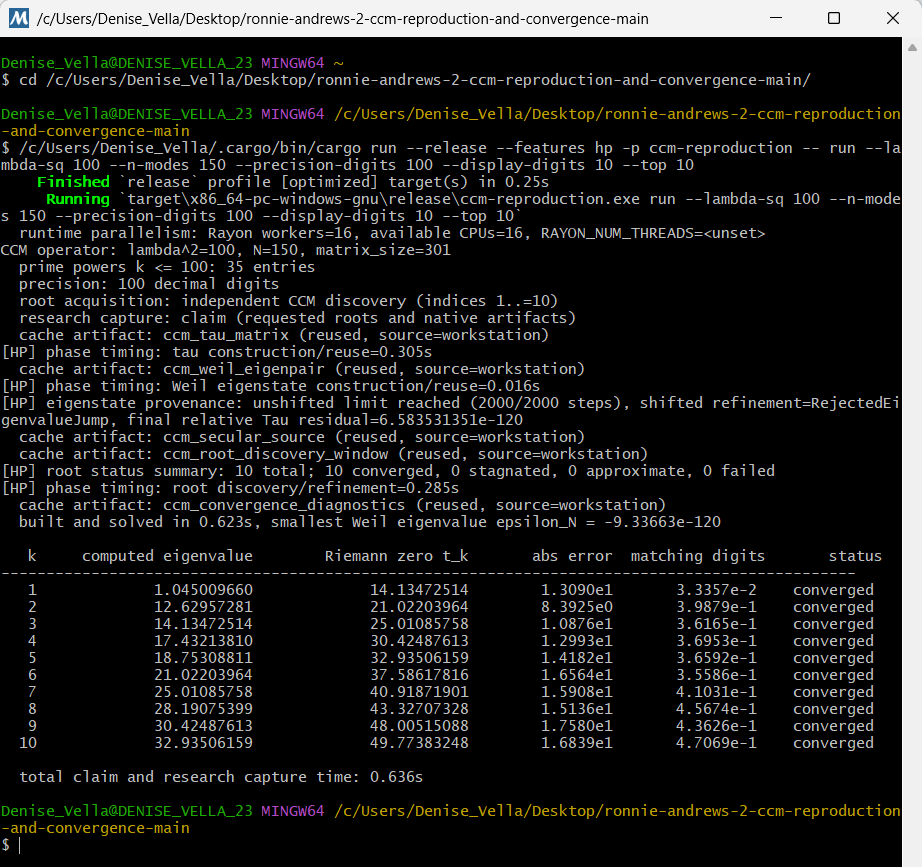
Task: Click the cargo run command line
Action: click(x=450, y=156)
